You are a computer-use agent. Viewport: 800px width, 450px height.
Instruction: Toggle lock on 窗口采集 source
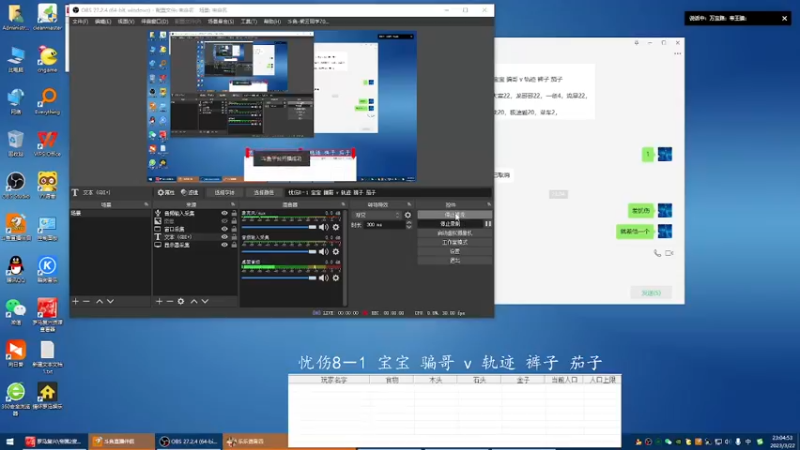click(234, 229)
